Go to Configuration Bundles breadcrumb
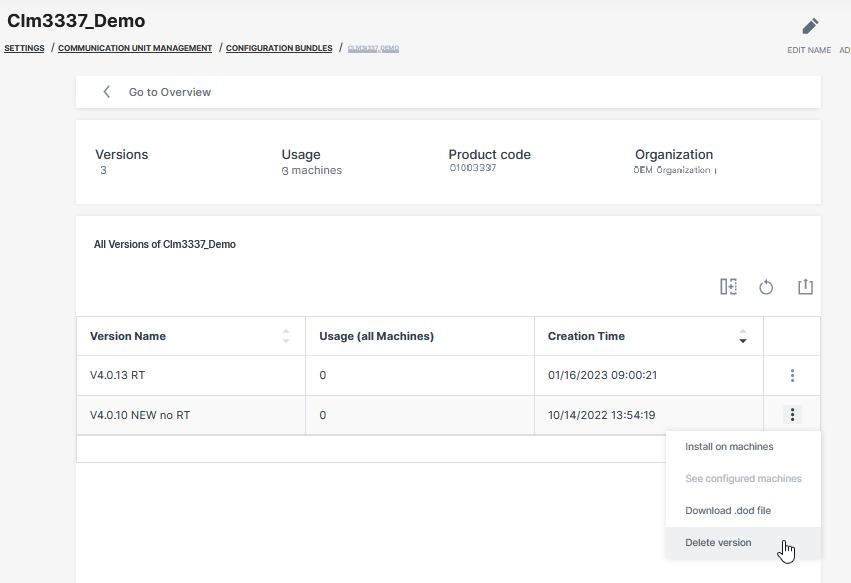This screenshot has height=583, width=851. coord(279,48)
